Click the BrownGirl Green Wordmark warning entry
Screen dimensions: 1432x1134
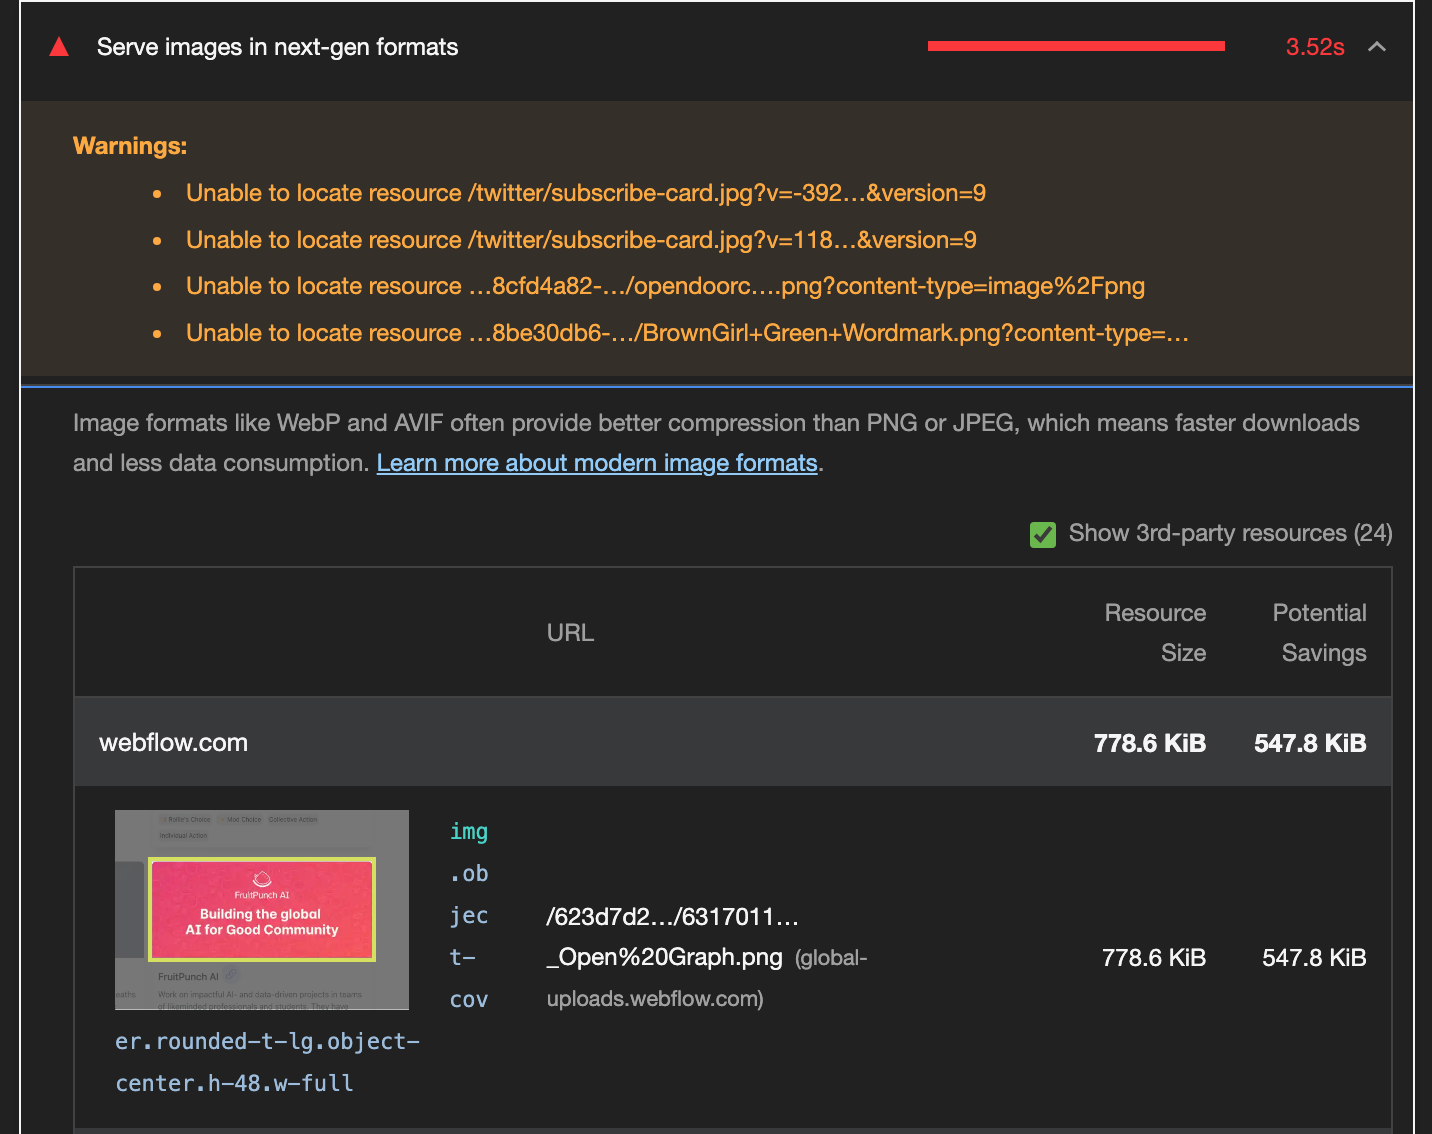point(687,332)
